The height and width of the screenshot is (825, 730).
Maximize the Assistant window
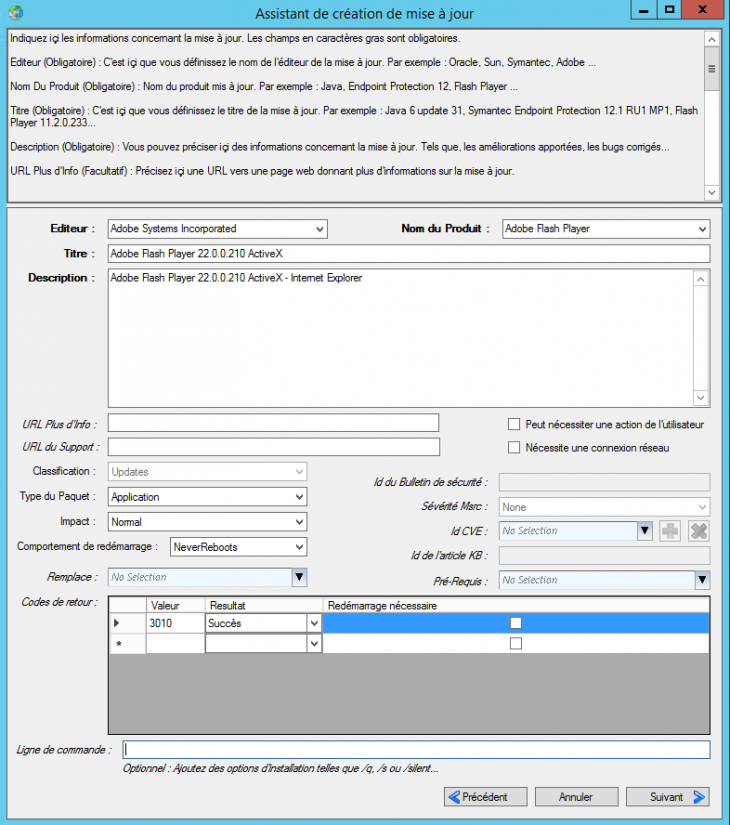669,10
